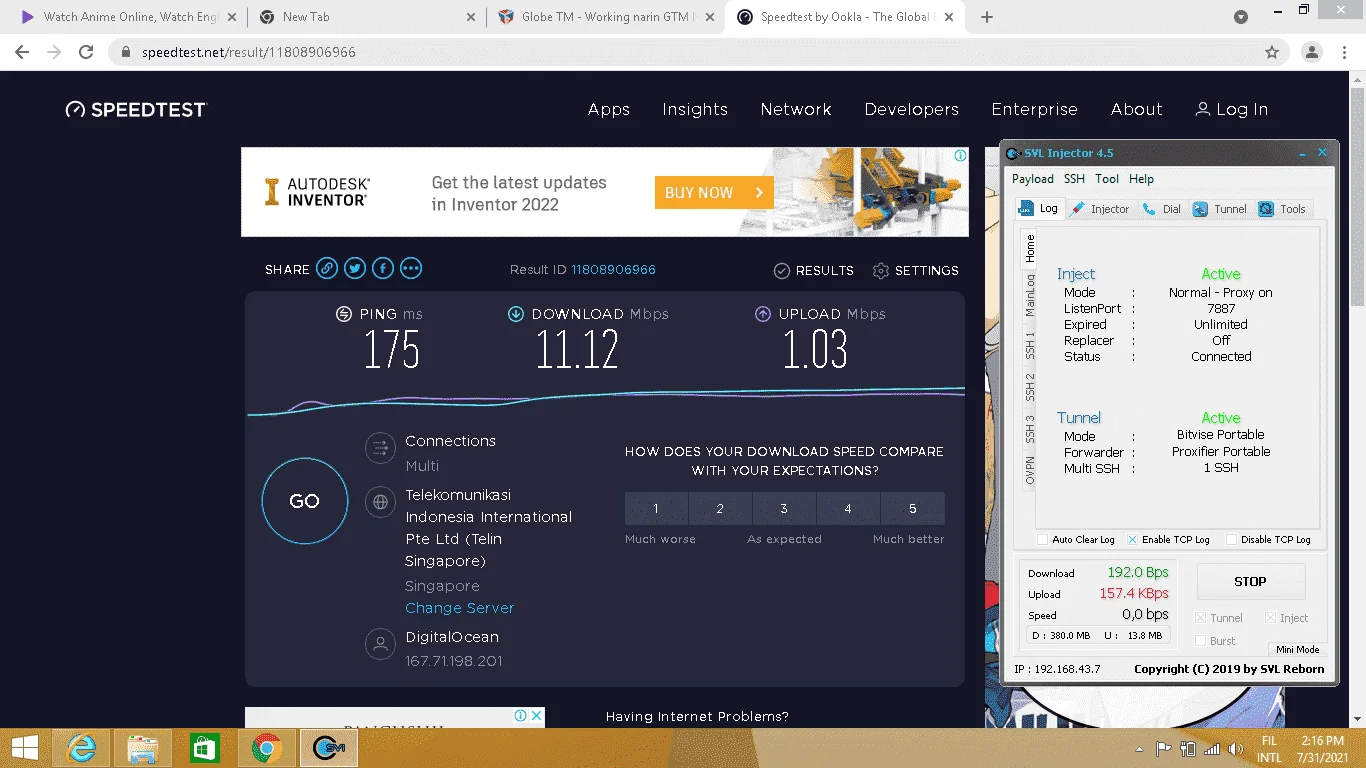Share result on Facebook

[x=383, y=268]
